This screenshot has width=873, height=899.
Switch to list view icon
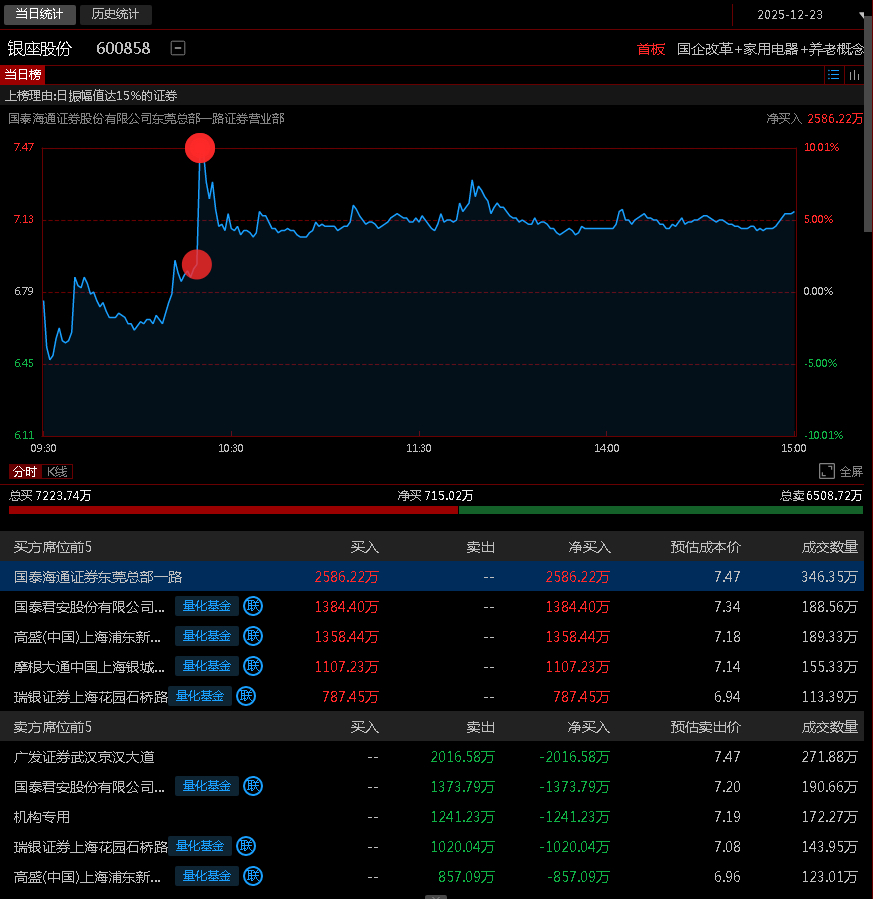coord(833,75)
